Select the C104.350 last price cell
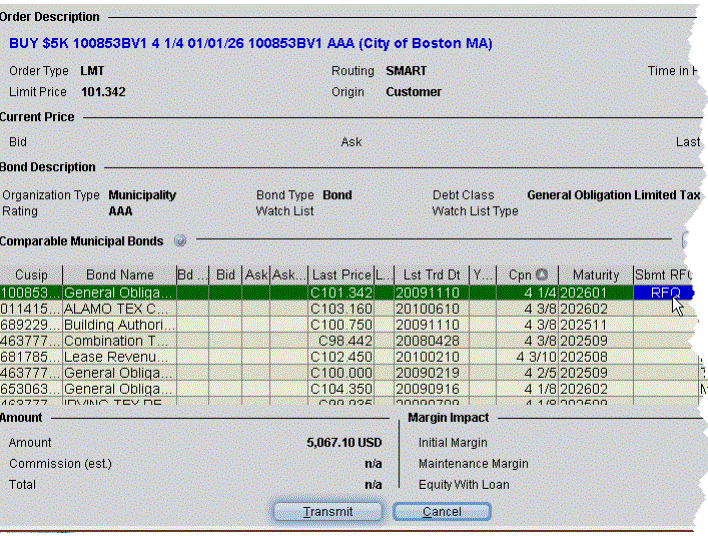Screen dimensions: 708x536 pyautogui.click(x=340, y=389)
